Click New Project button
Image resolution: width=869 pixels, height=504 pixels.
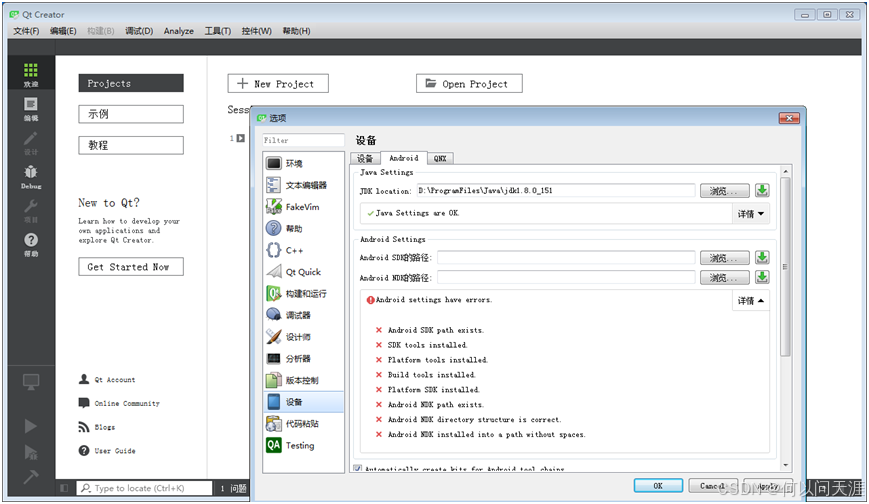278,84
